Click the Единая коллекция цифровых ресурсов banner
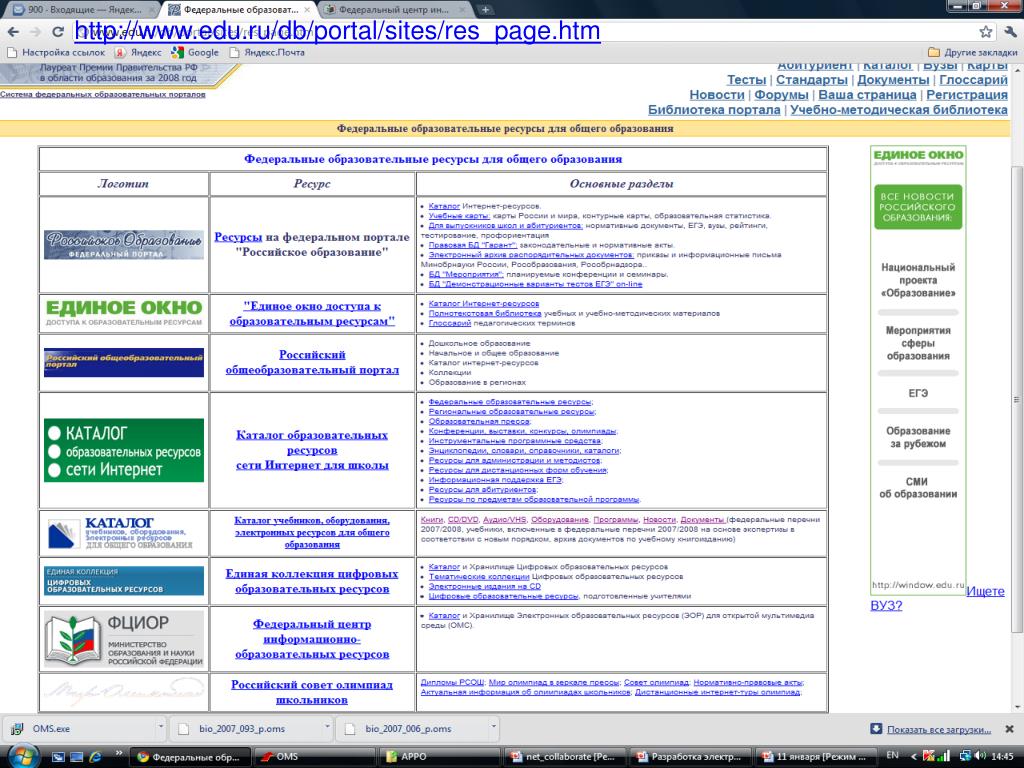1024x768 pixels. click(123, 581)
